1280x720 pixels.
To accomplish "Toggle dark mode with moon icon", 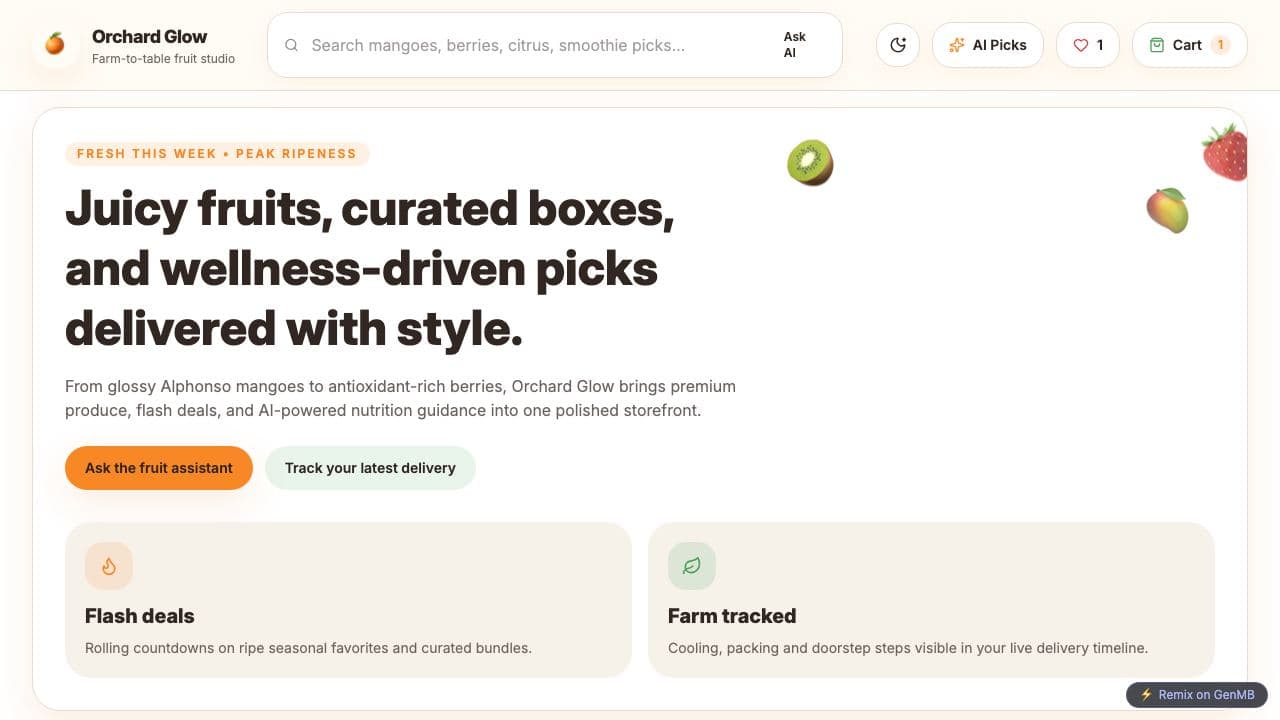I will (898, 45).
